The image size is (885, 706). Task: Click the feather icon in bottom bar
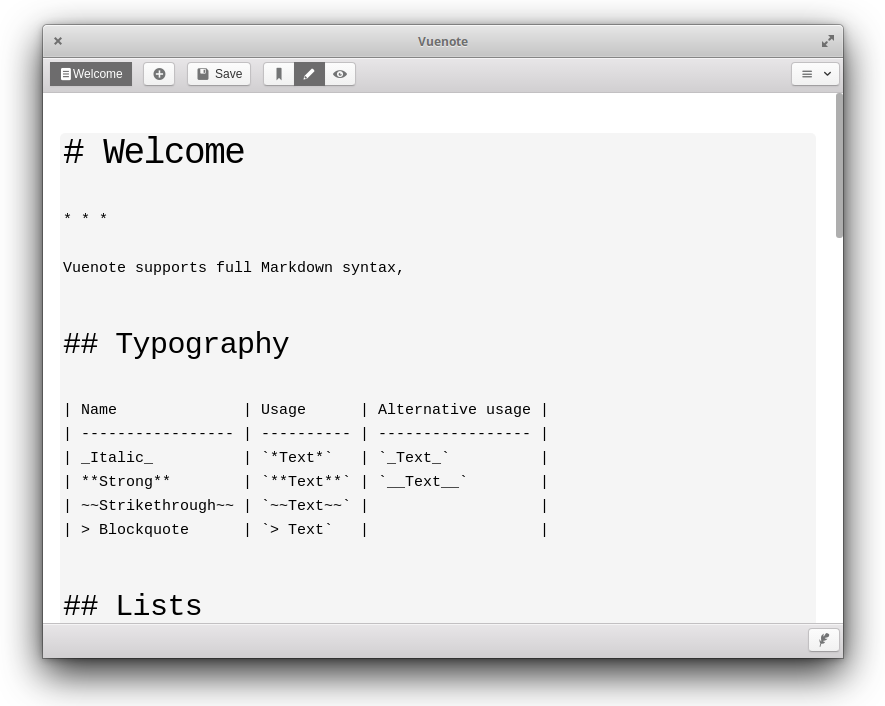[823, 640]
